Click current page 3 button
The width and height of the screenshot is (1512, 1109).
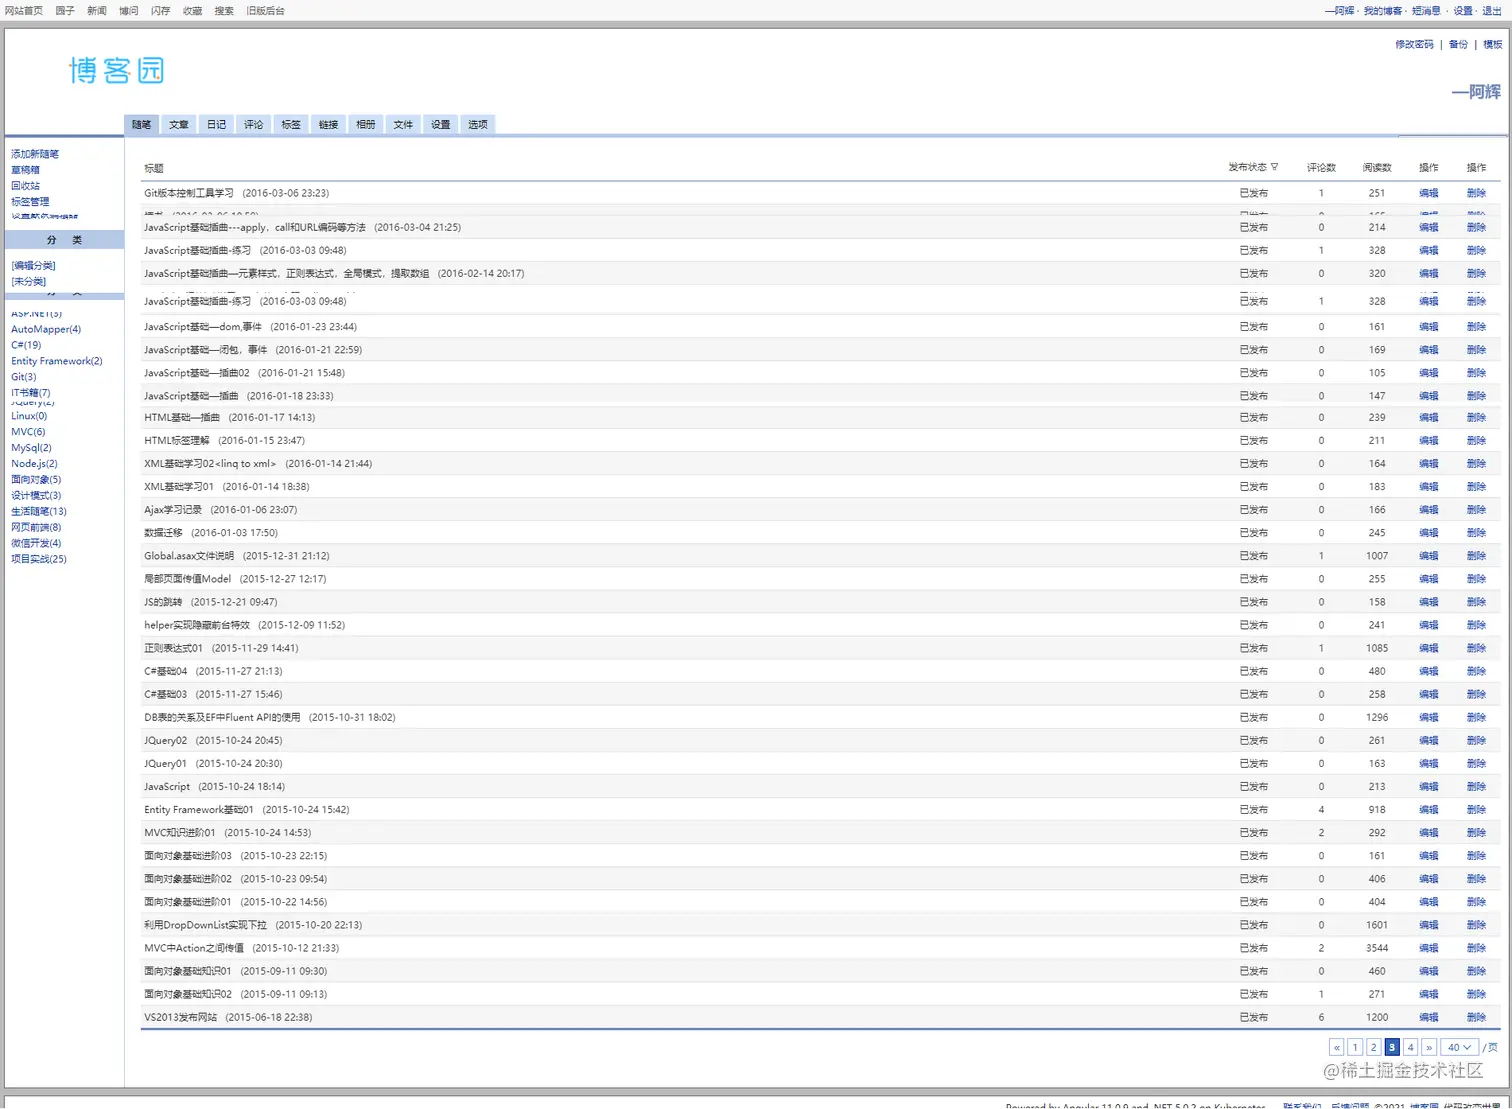point(1392,1047)
